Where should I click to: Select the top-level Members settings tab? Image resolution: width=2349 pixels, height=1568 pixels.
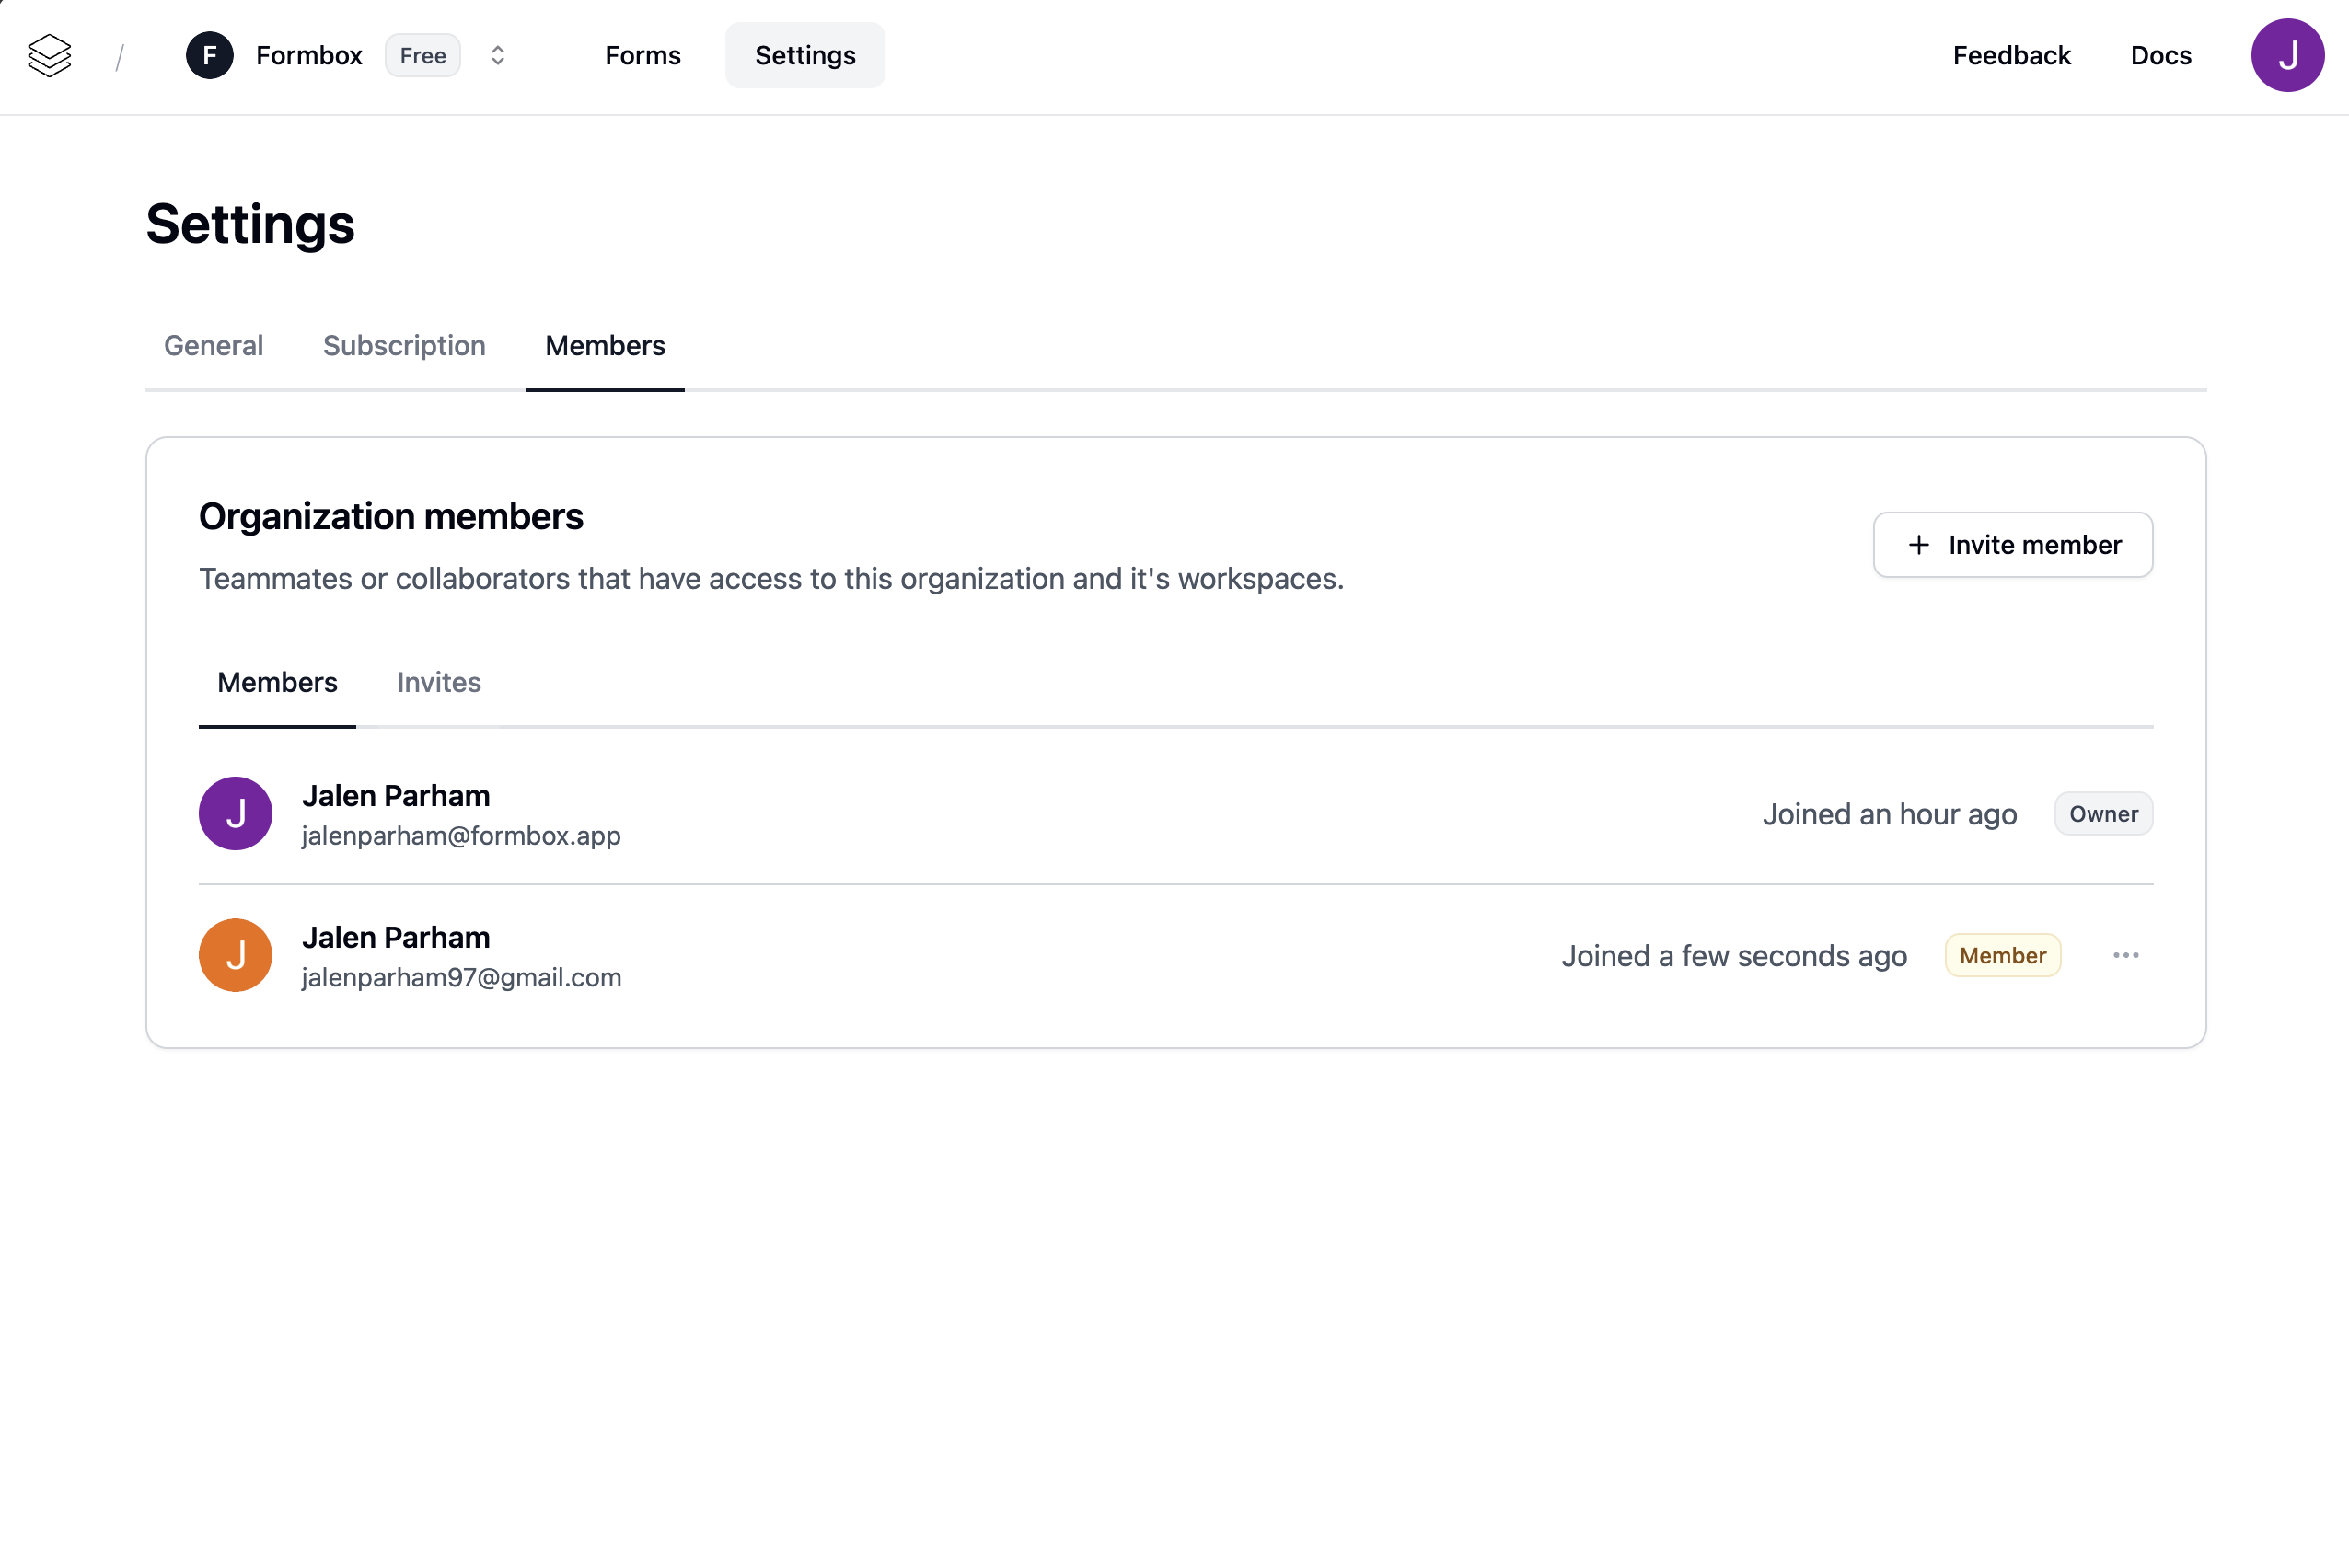pyautogui.click(x=605, y=346)
